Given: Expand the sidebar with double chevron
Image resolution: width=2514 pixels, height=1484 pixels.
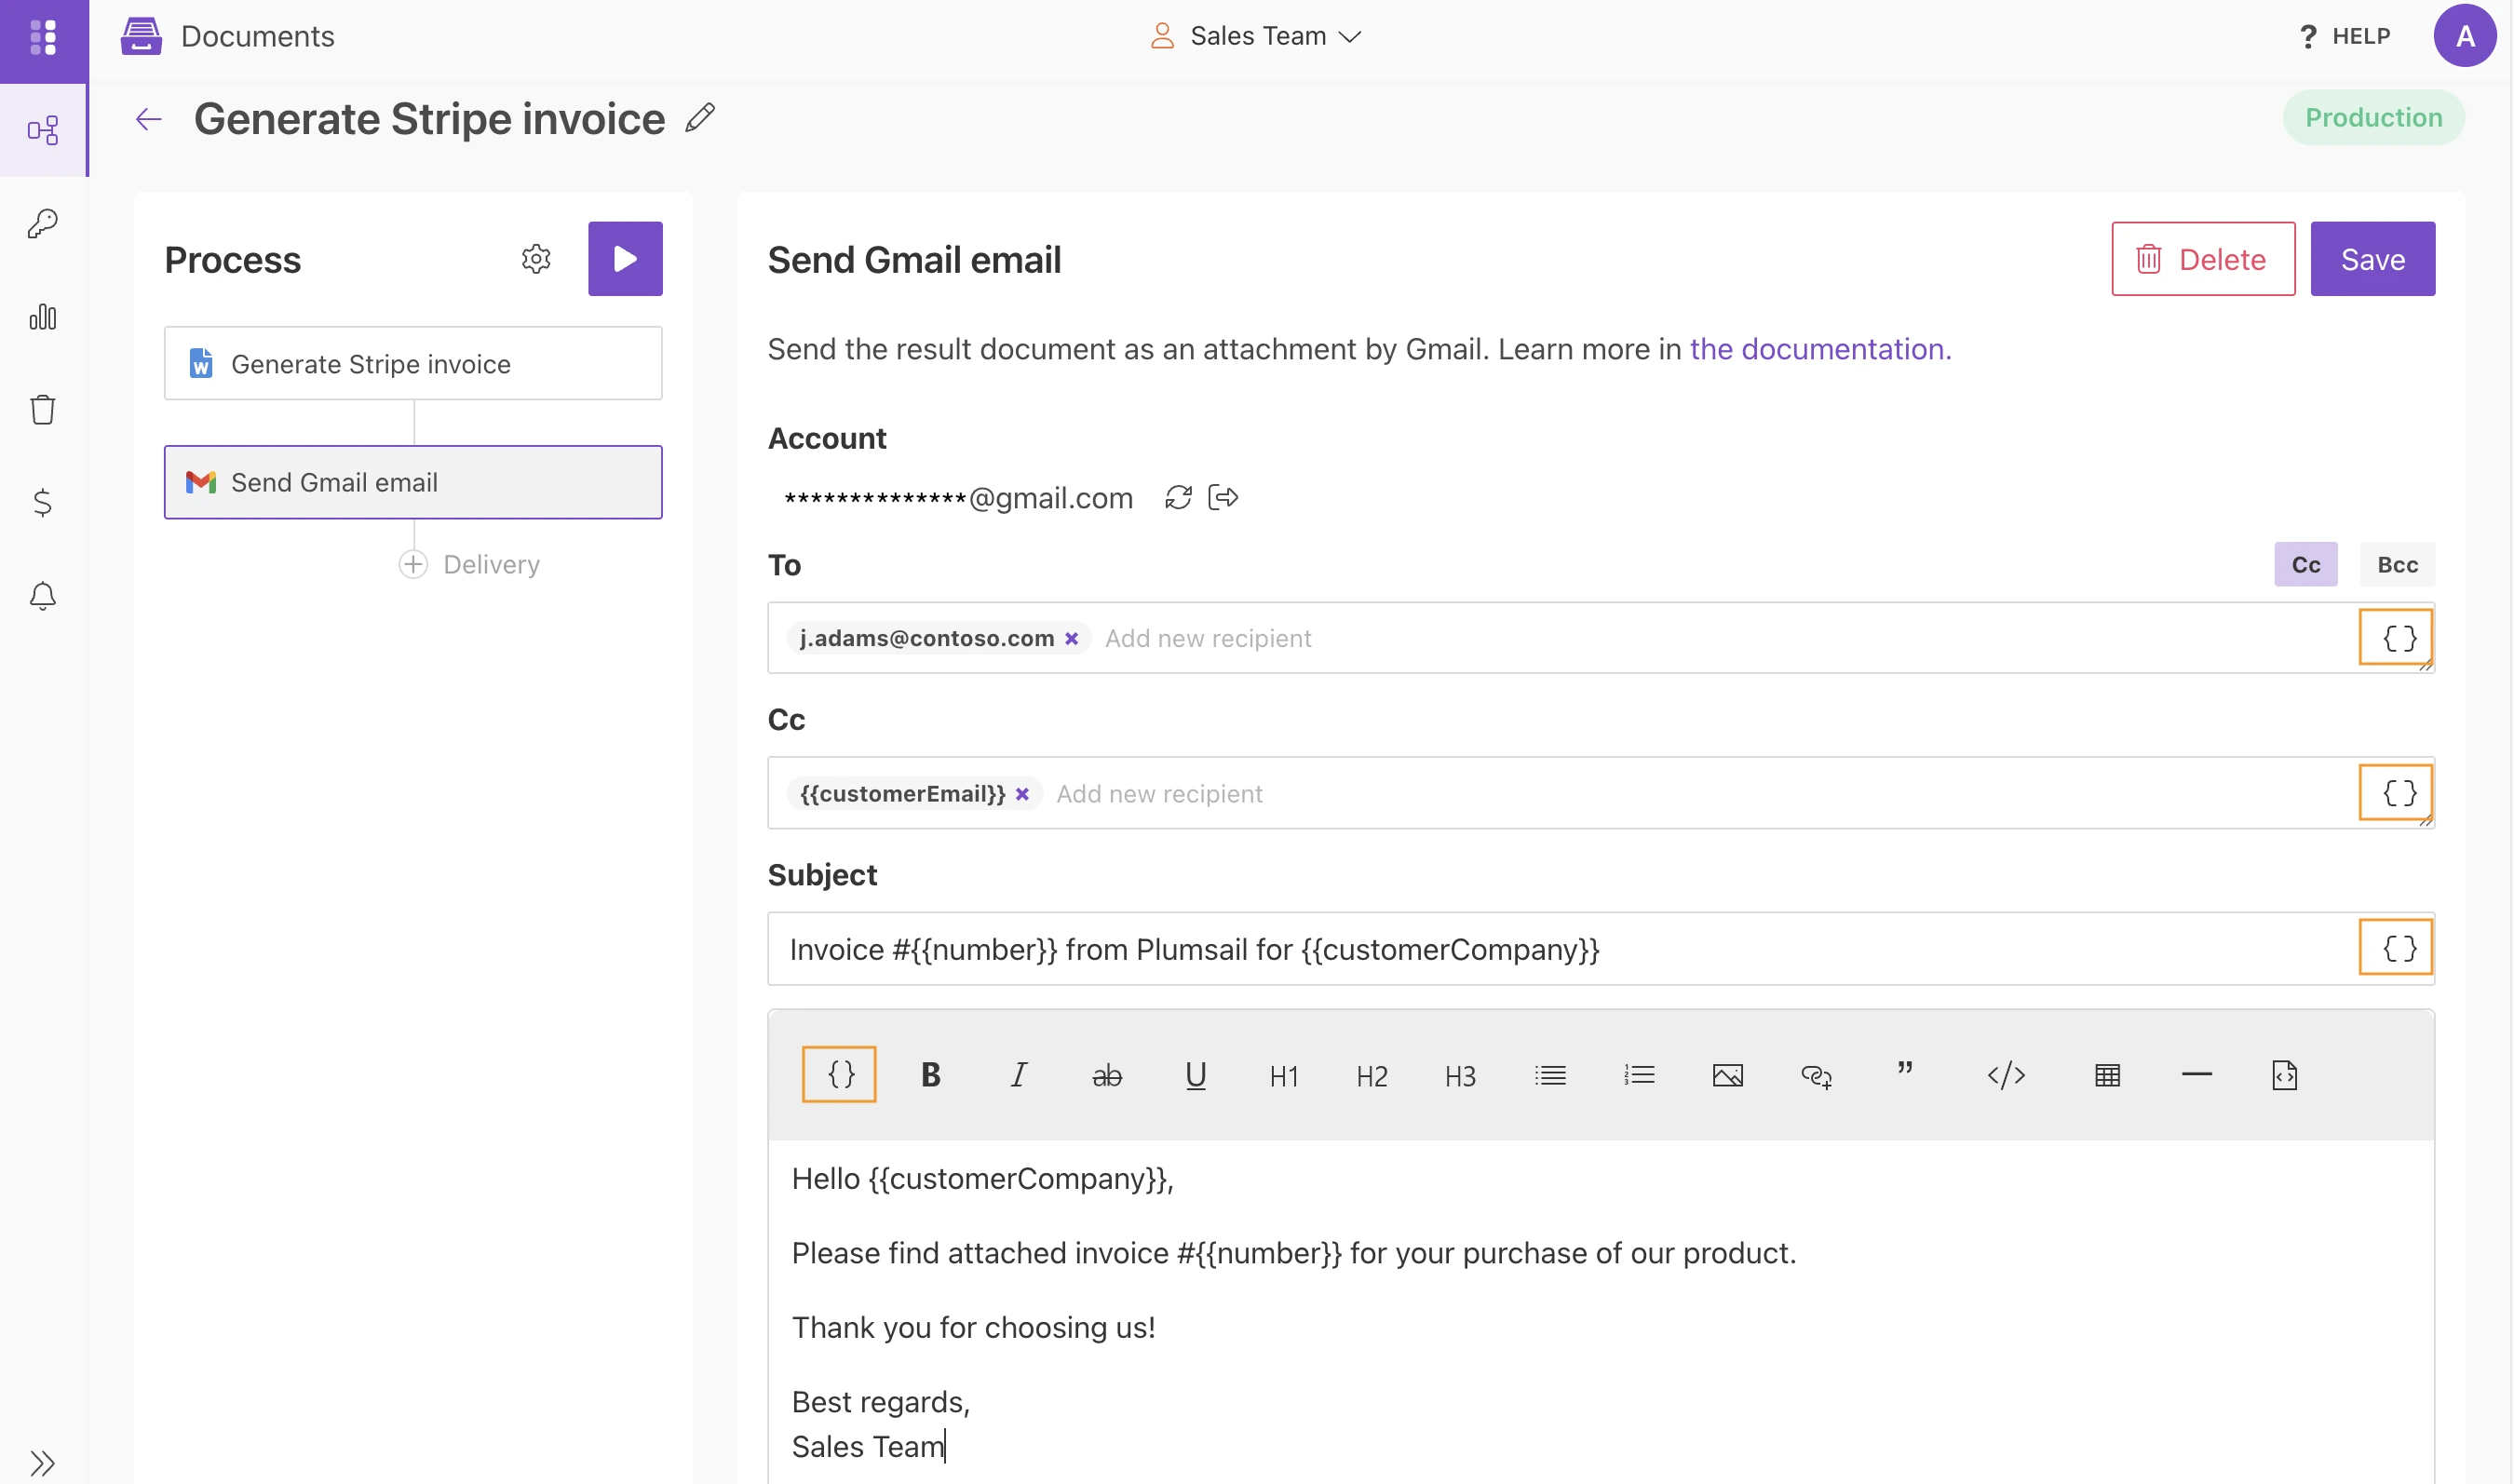Looking at the screenshot, I should coord(43,1462).
